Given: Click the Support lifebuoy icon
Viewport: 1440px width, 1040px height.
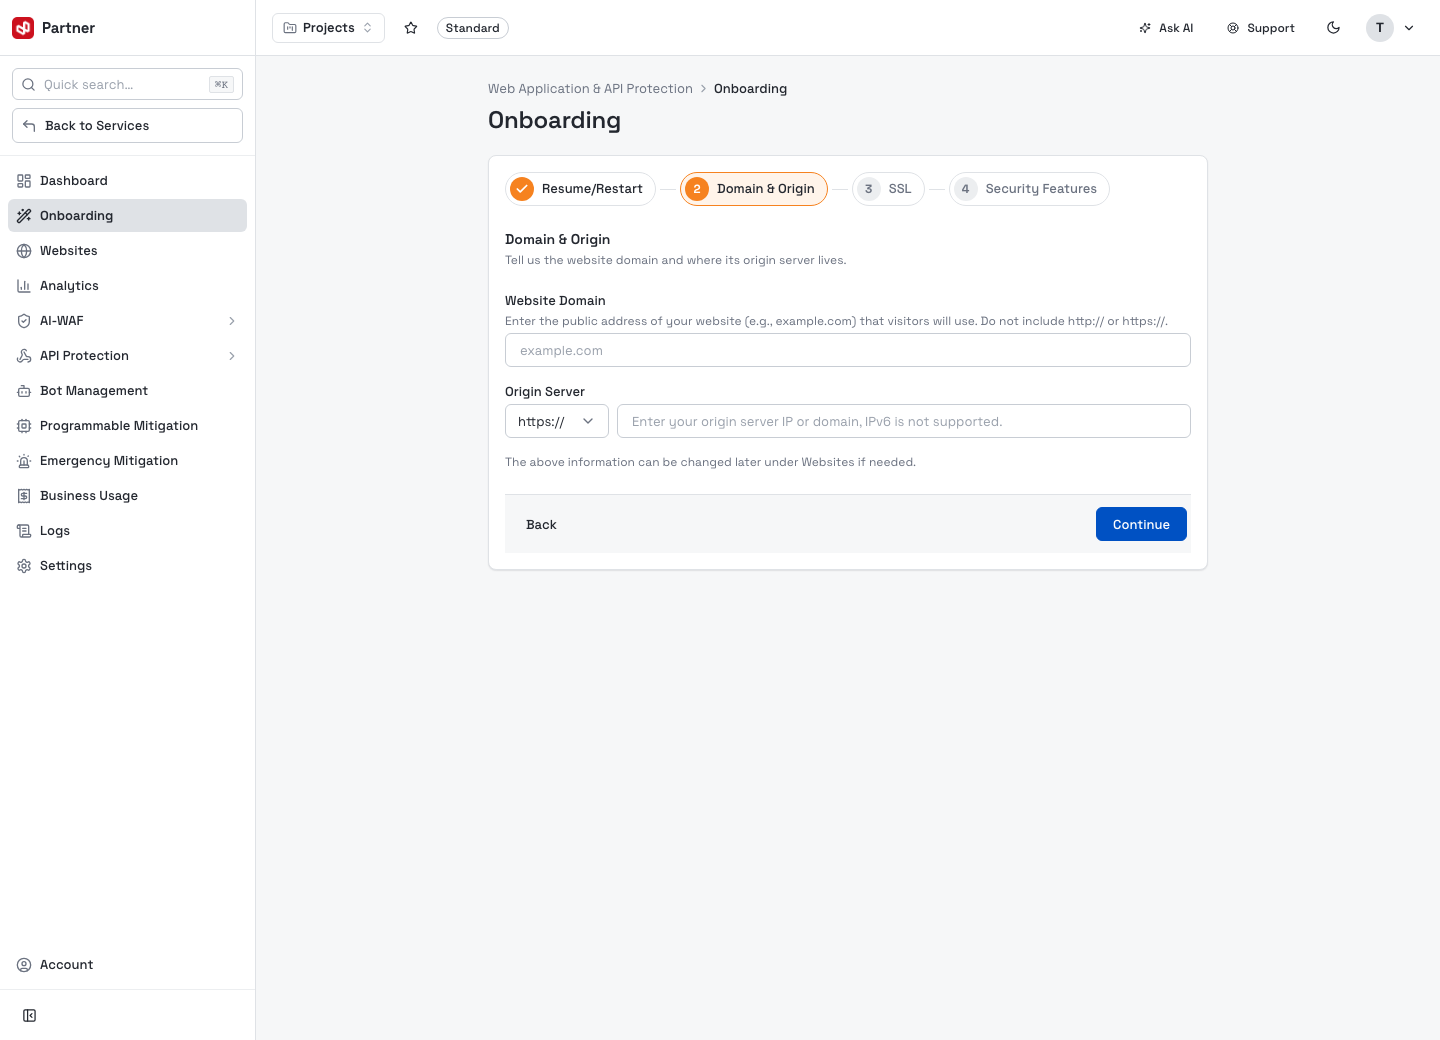Looking at the screenshot, I should pyautogui.click(x=1233, y=28).
